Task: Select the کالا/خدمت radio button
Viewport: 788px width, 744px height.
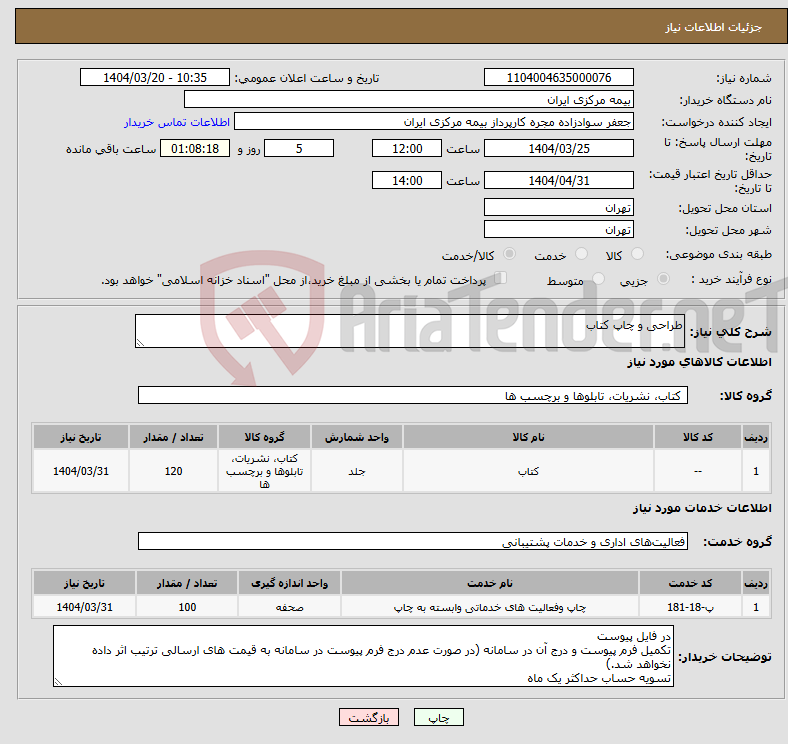Action: [x=510, y=254]
